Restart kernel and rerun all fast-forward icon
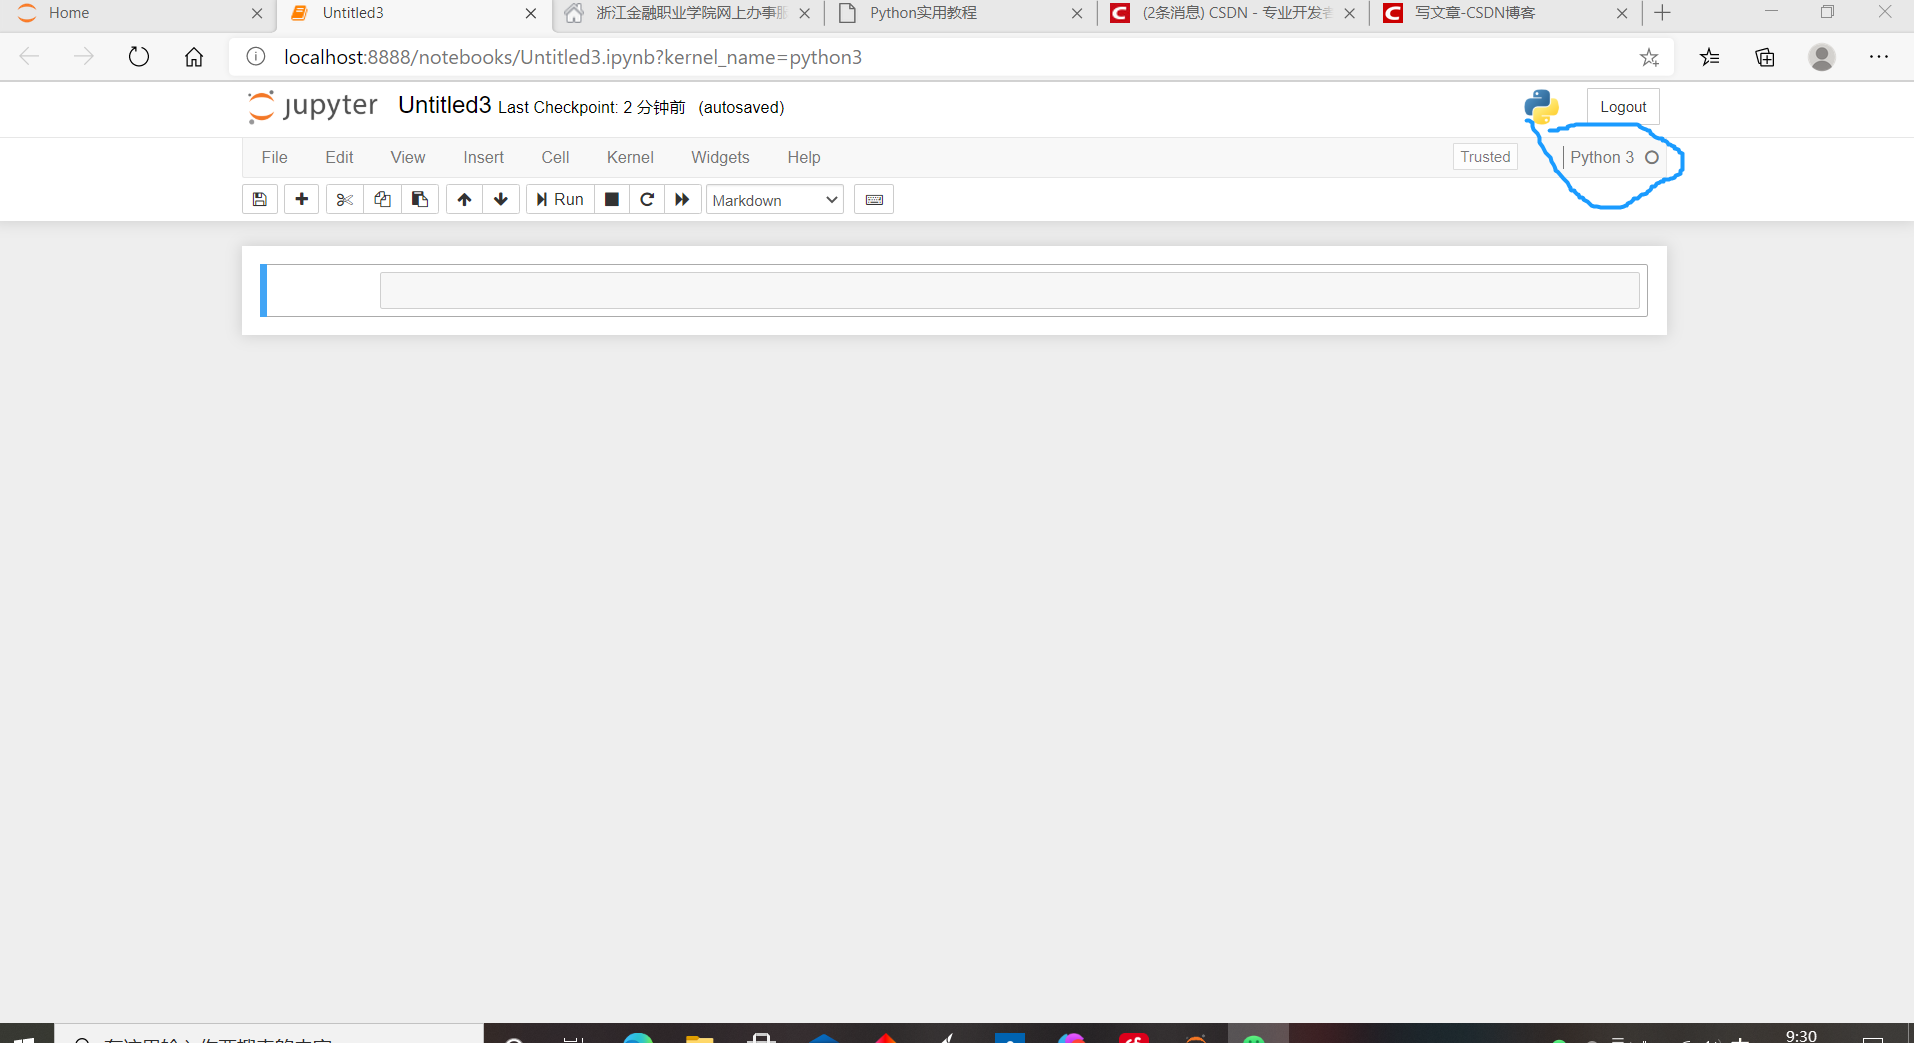Image resolution: width=1914 pixels, height=1043 pixels. [x=682, y=199]
